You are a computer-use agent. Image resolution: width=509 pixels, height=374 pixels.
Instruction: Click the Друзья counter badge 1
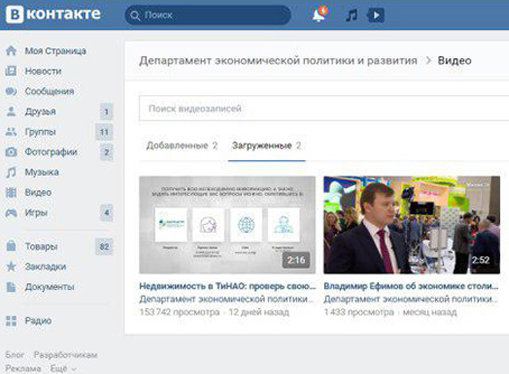[x=106, y=112]
